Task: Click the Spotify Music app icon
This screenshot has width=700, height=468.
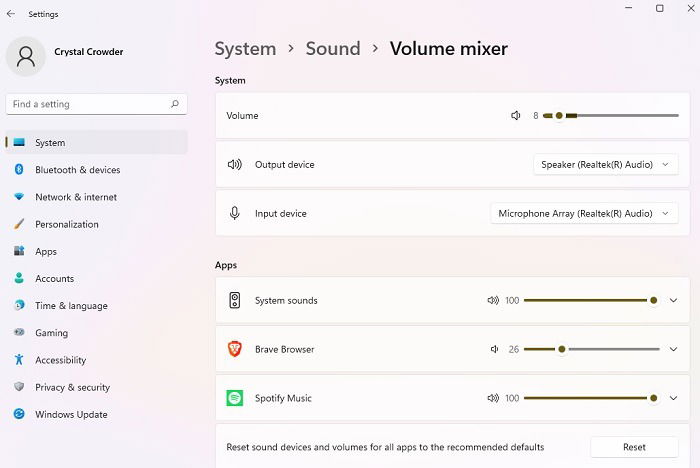Action: point(235,398)
